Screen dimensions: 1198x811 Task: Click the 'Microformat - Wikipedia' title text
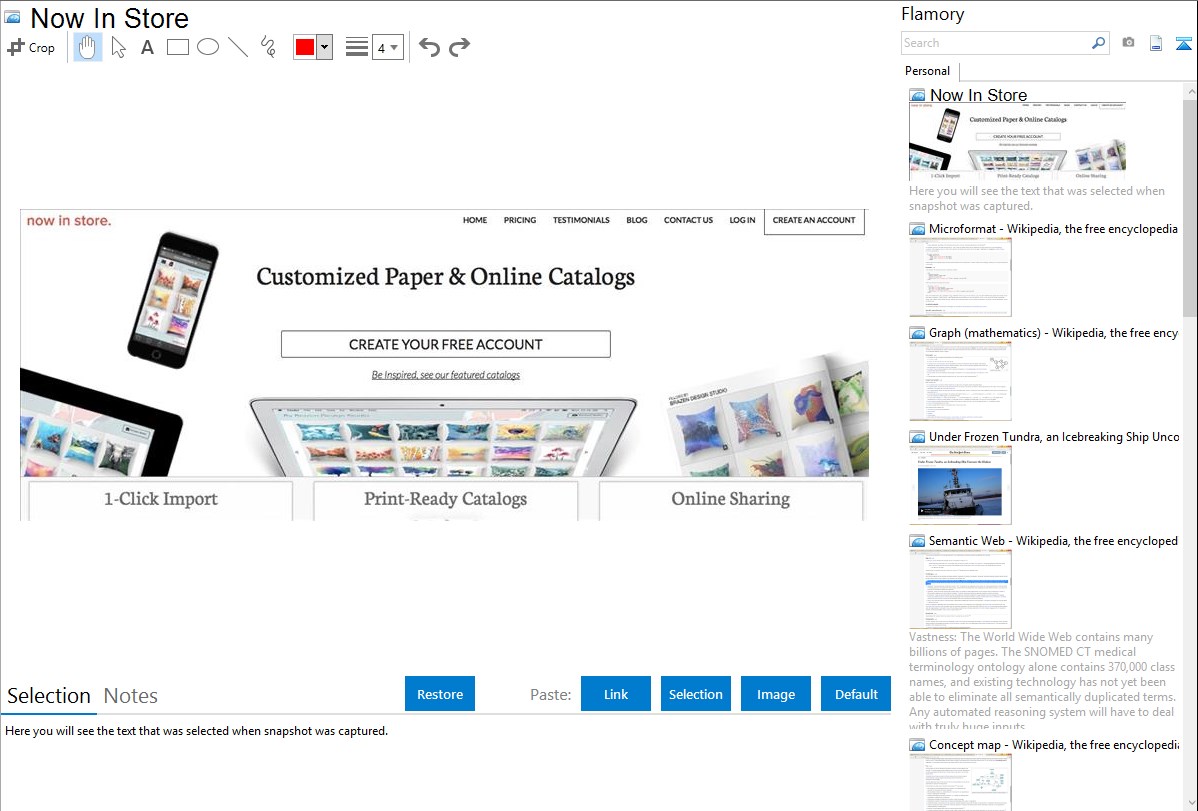pos(1053,229)
